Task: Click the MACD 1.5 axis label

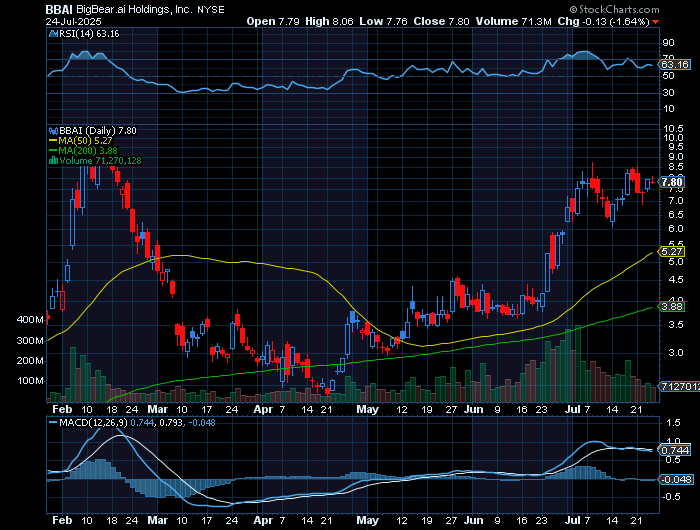Action: 674,422
